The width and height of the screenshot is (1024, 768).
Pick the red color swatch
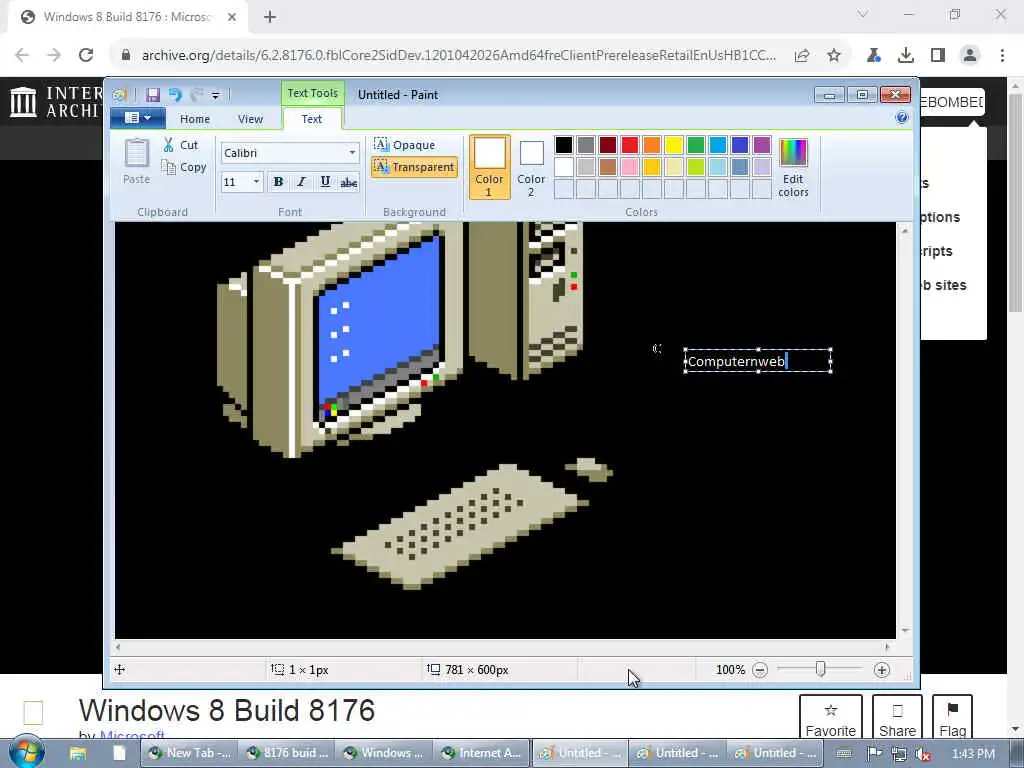630,144
